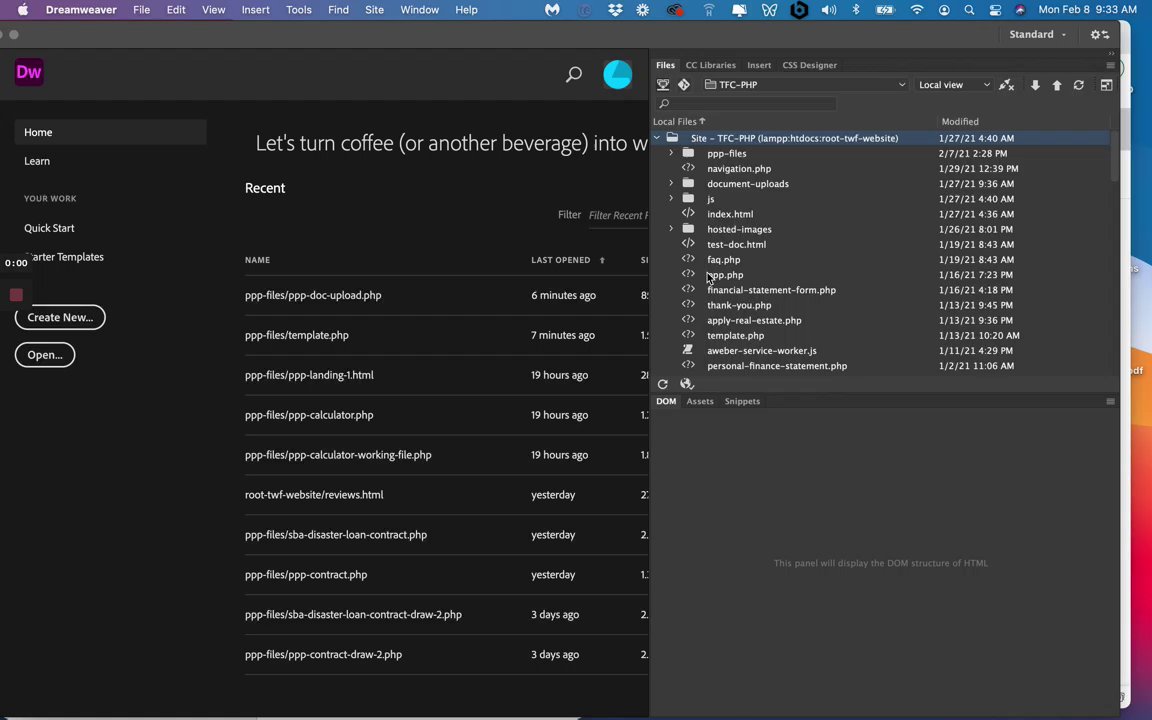Open the TFC-PHP site selector dropdown
Image resolution: width=1152 pixels, height=720 pixels.
(805, 84)
